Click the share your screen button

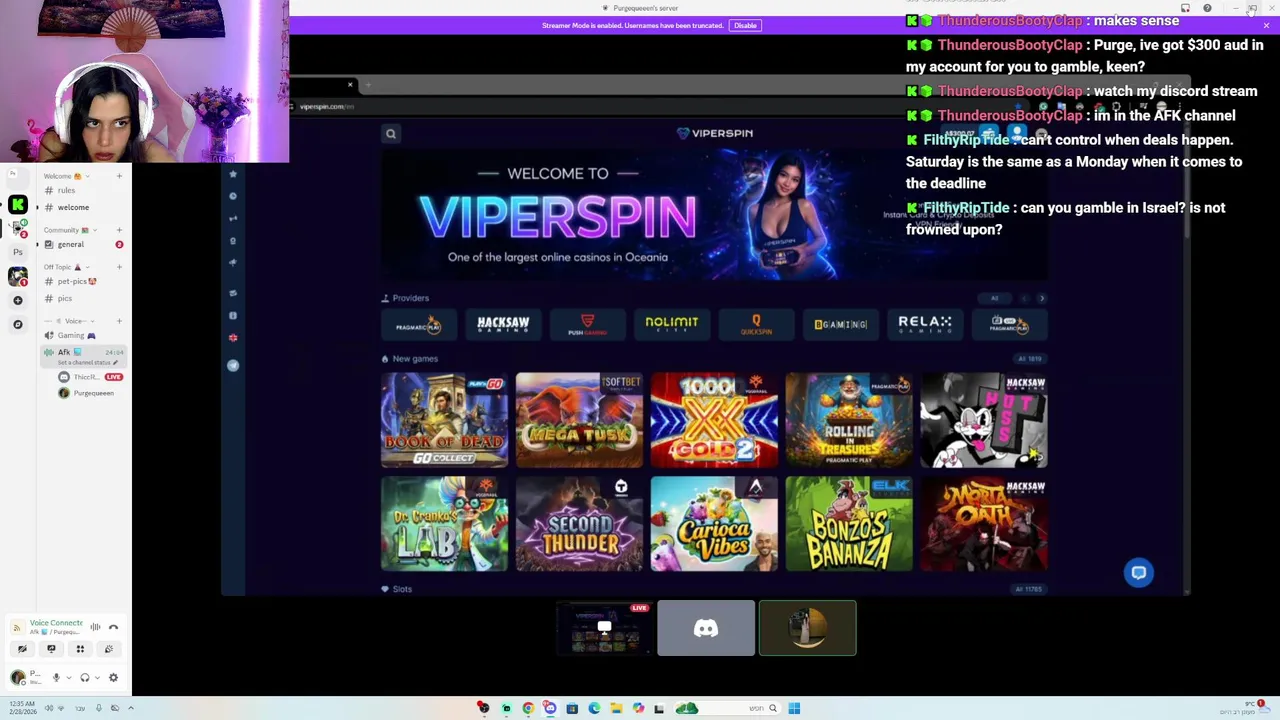[51, 649]
